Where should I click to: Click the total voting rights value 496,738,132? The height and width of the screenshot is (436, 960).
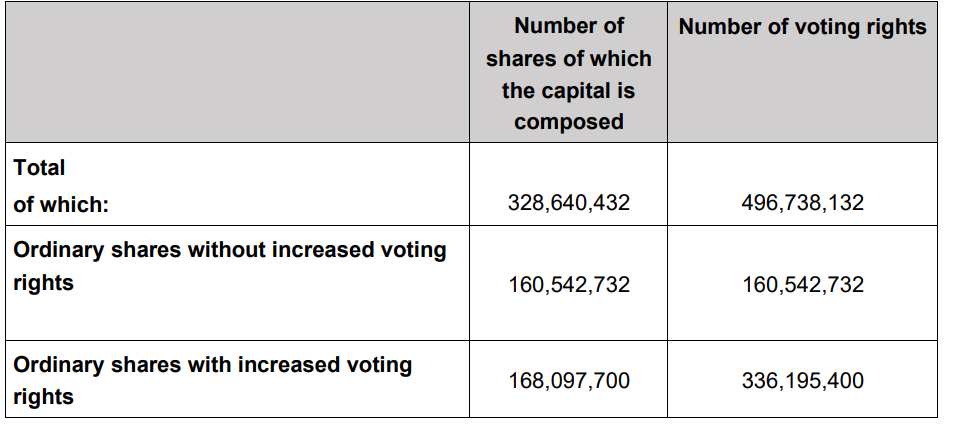click(802, 203)
